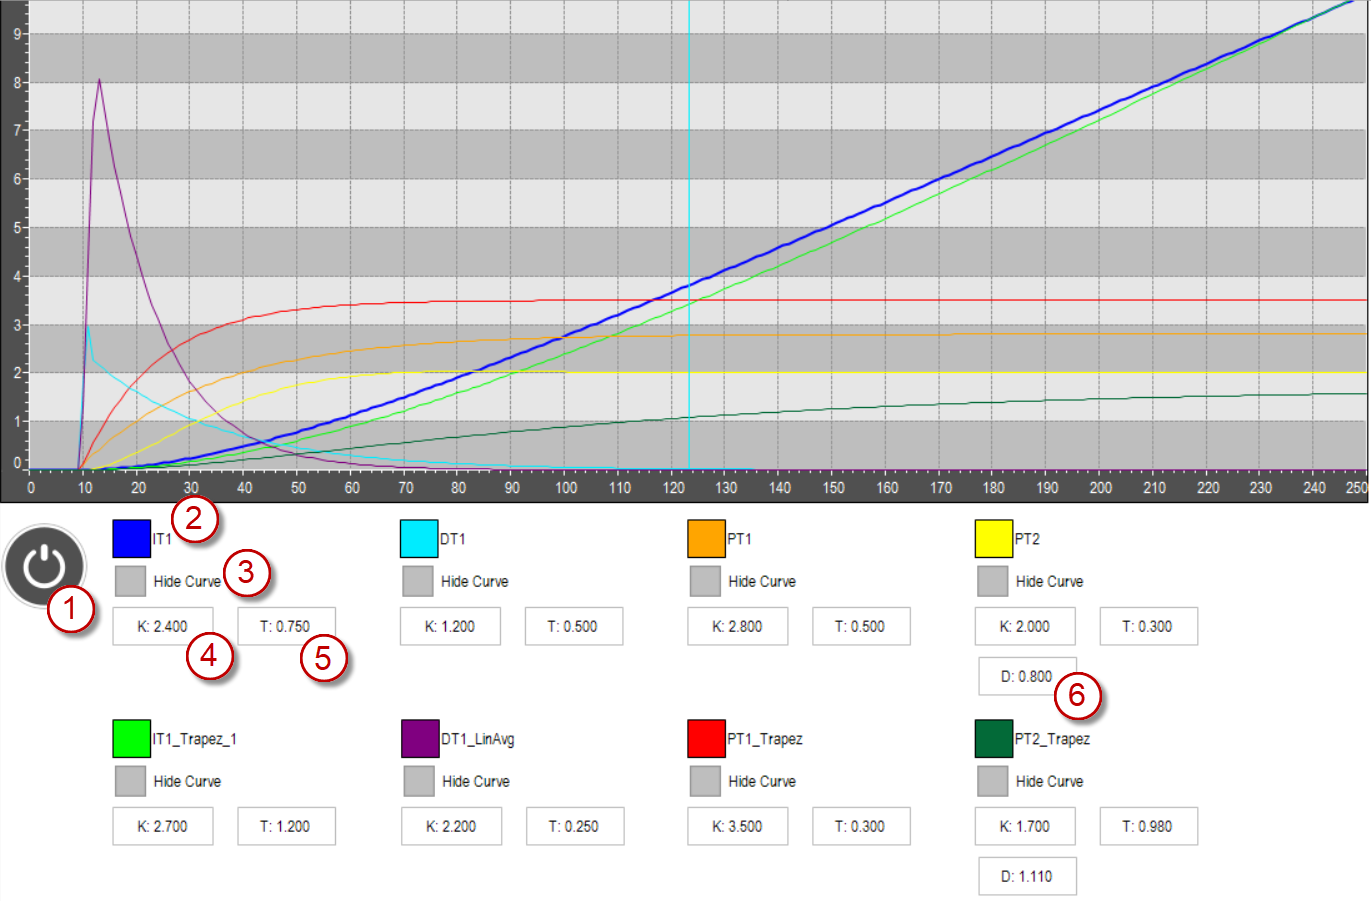Click the blue IT1 color swatch
Viewport: 1371px width, 901px height.
pyautogui.click(x=131, y=539)
